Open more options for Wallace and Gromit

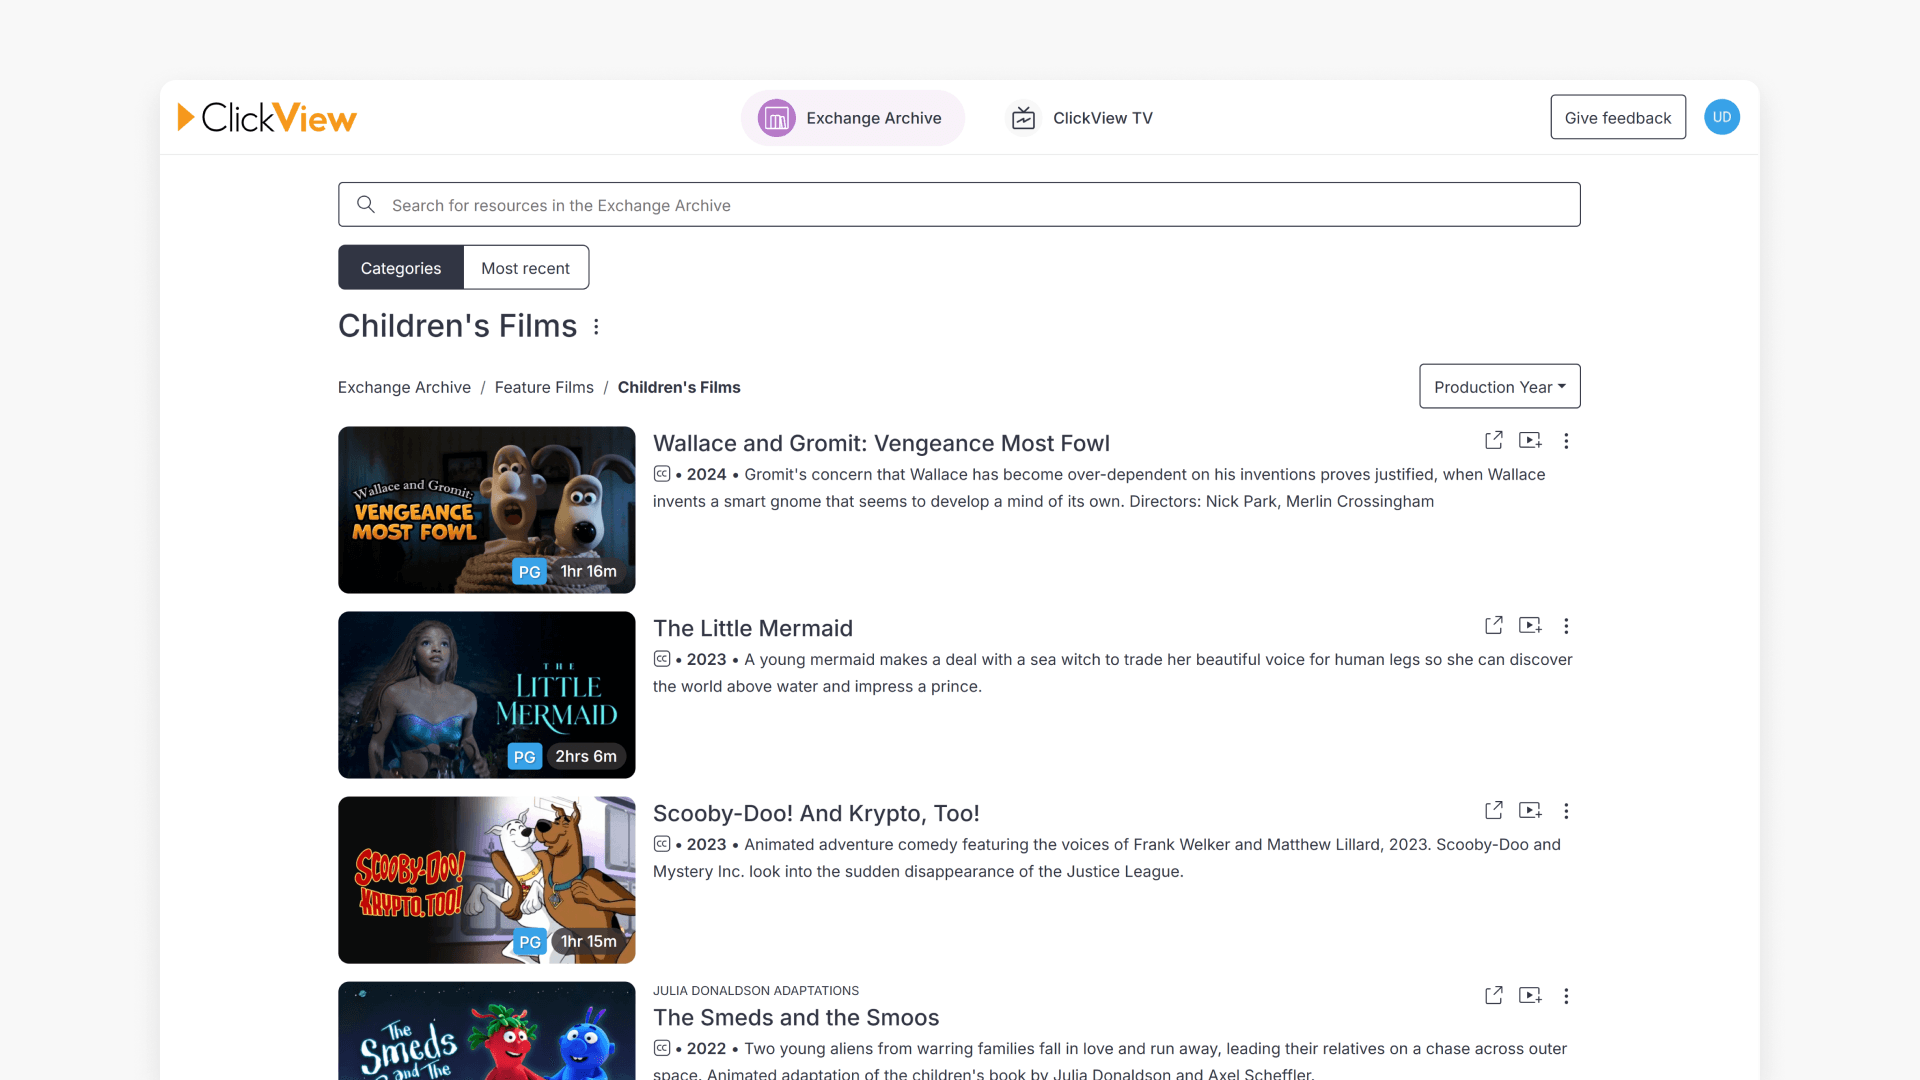tap(1566, 441)
